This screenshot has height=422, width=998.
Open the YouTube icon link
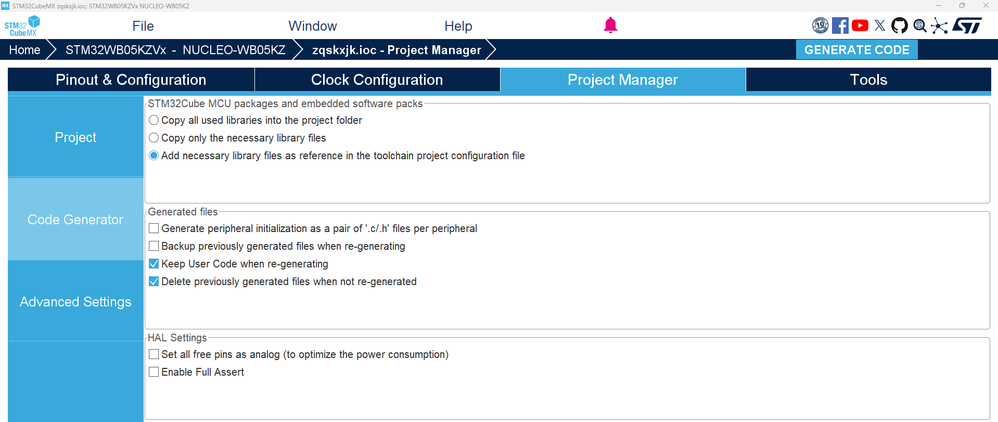tap(860, 26)
